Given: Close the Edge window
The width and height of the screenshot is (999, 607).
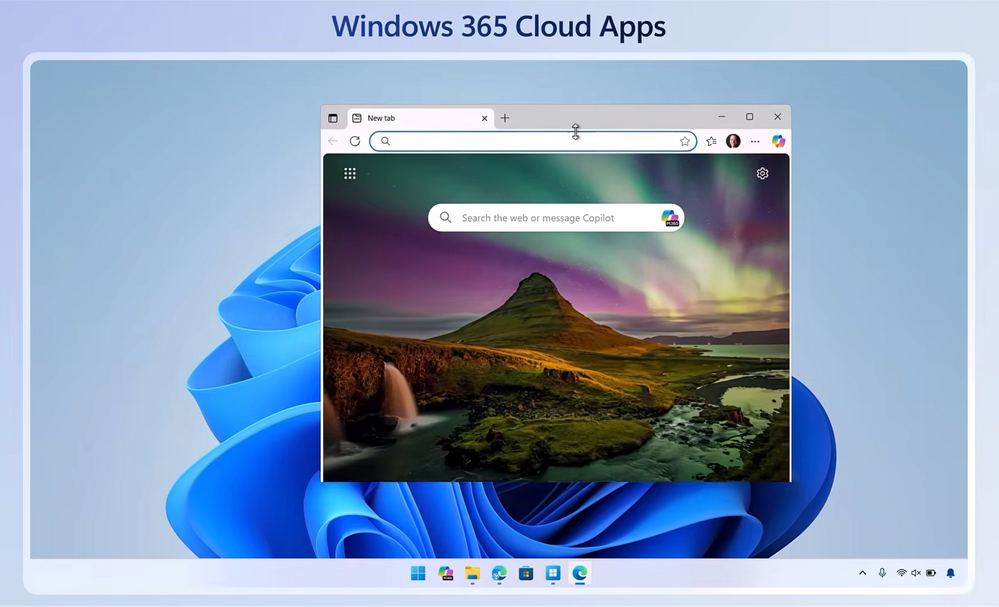Looking at the screenshot, I should pyautogui.click(x=777, y=117).
